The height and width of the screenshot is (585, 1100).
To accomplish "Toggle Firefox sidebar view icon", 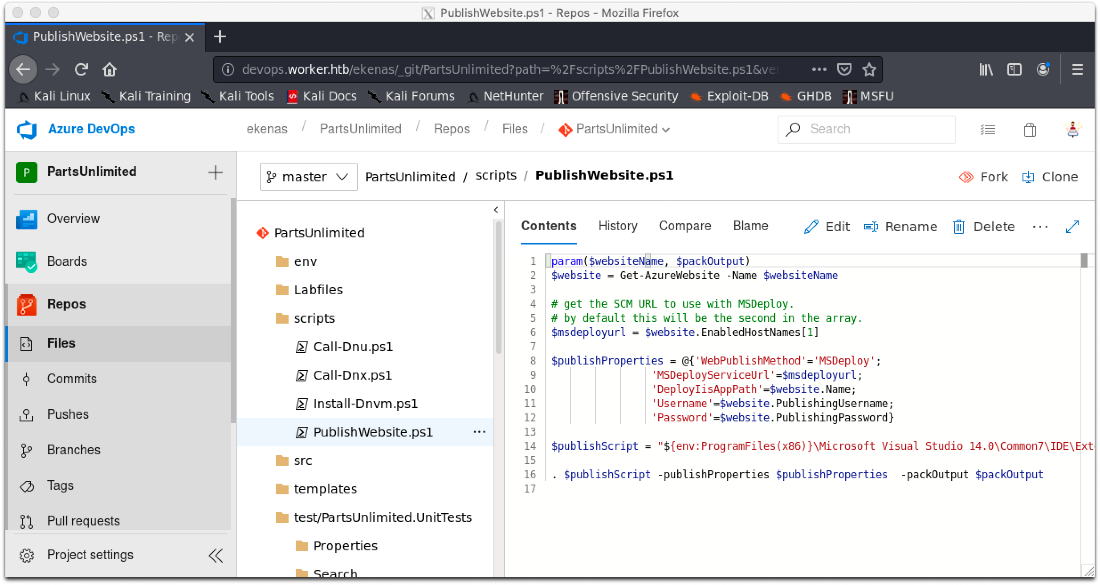I will coord(1014,69).
